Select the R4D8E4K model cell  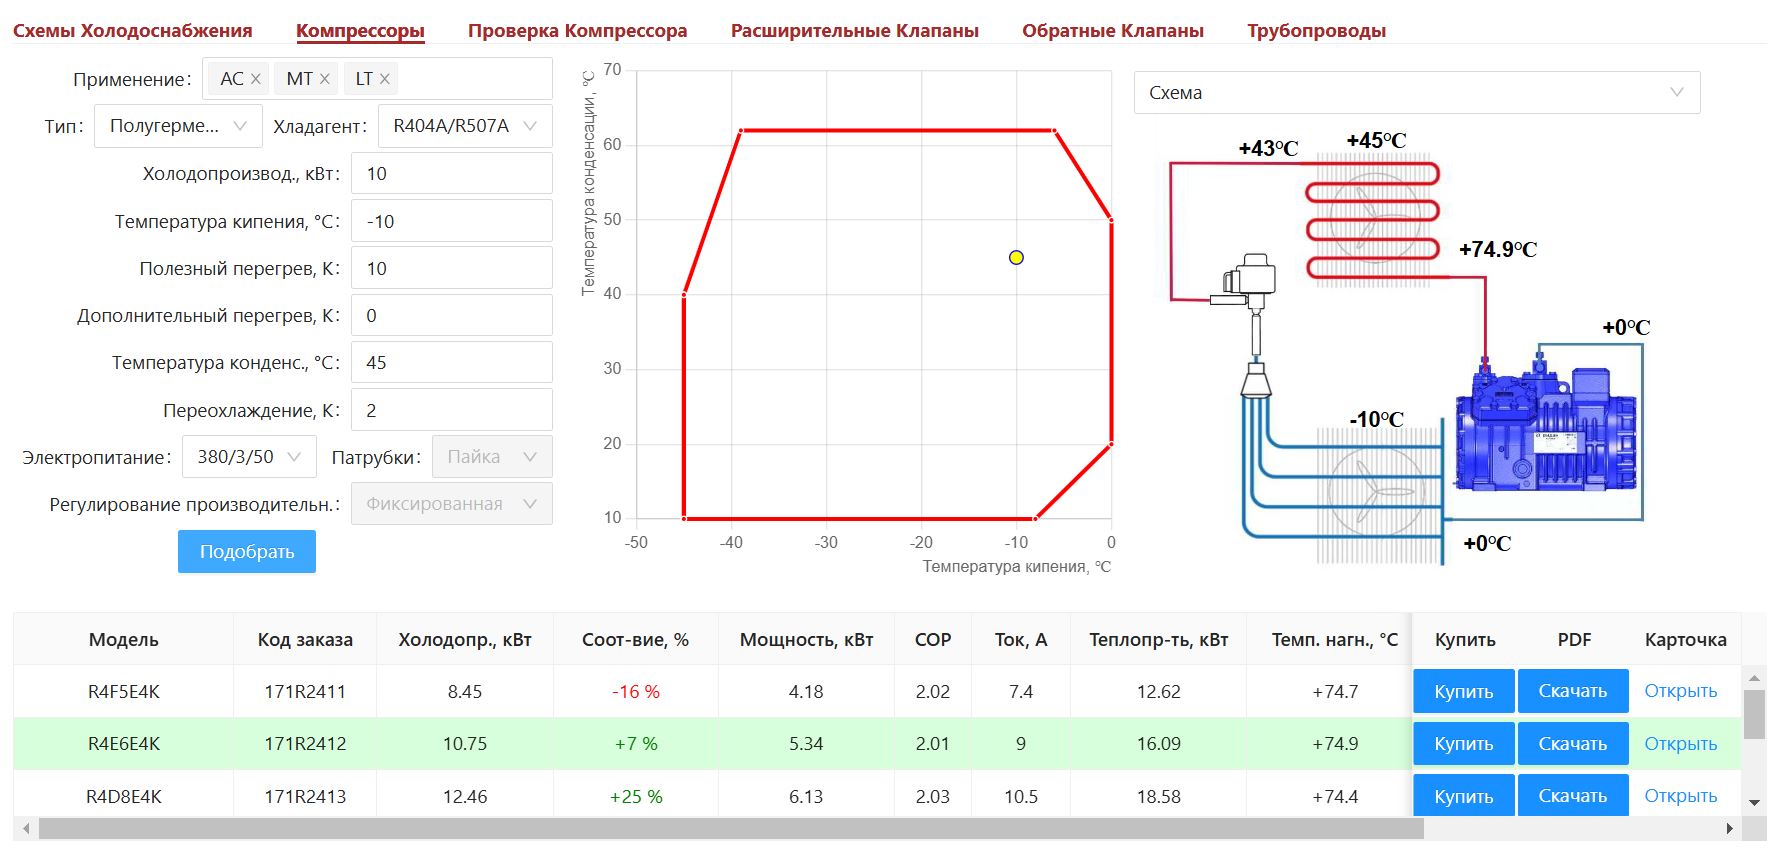tap(124, 797)
